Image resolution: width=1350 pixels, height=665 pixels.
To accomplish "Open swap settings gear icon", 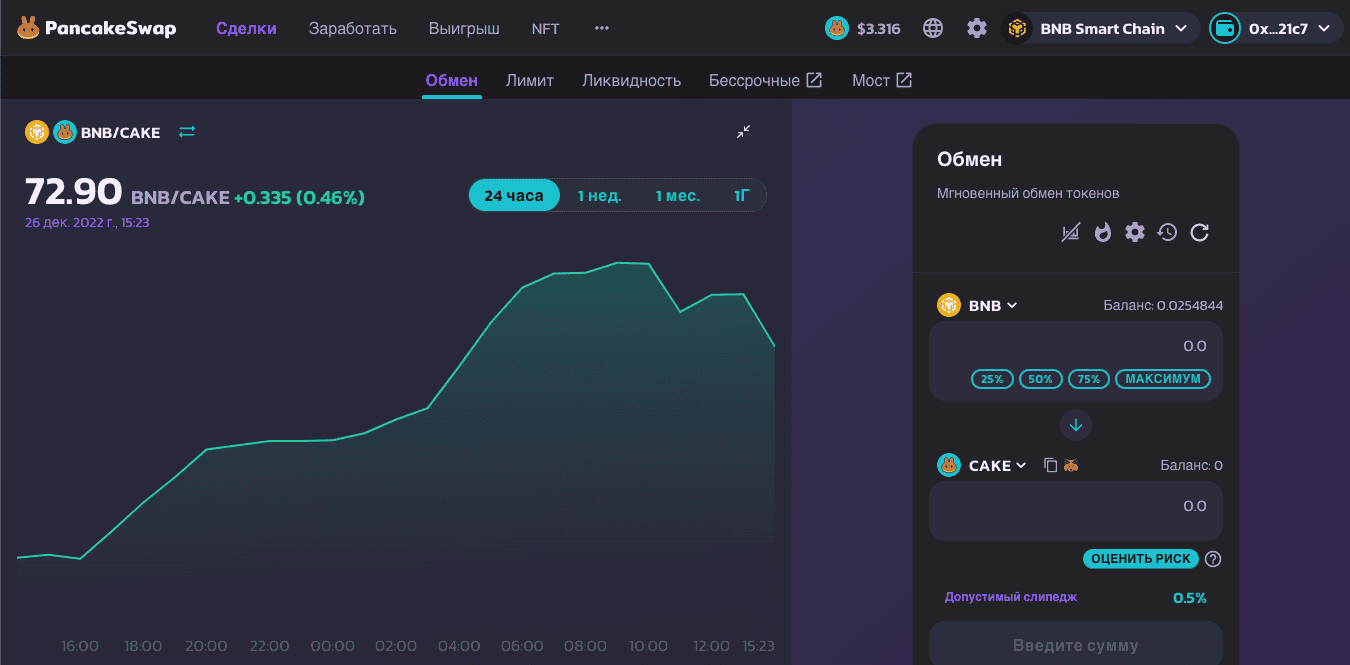I will 1135,232.
